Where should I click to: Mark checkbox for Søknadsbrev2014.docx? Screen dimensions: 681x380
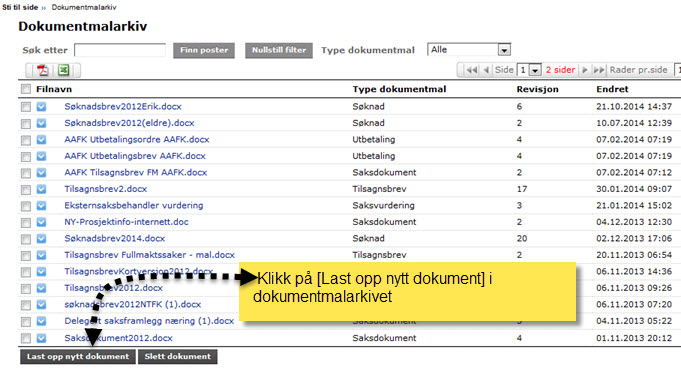tap(26, 239)
